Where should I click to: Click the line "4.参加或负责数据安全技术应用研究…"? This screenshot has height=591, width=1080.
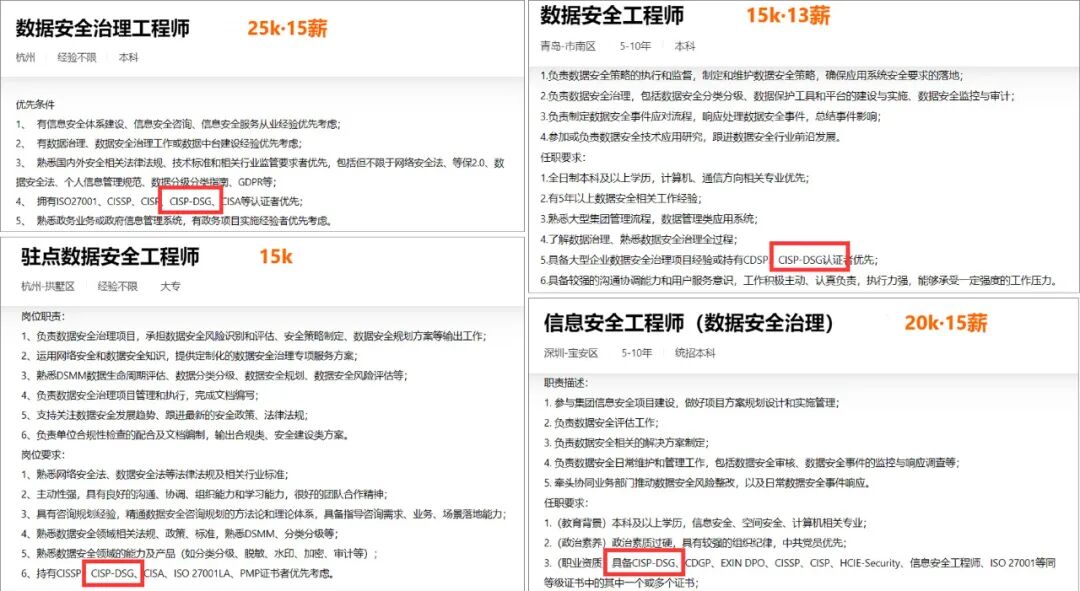tap(691, 137)
